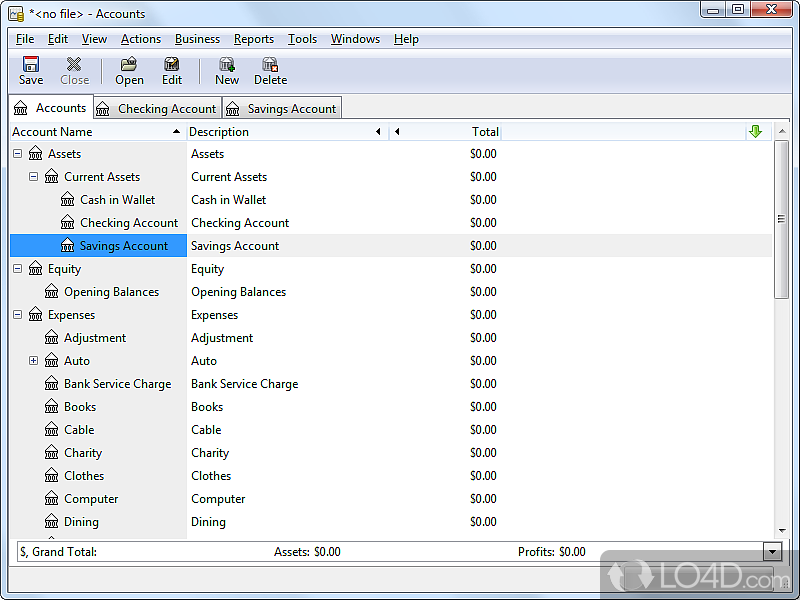Open the Business menu

(x=197, y=39)
